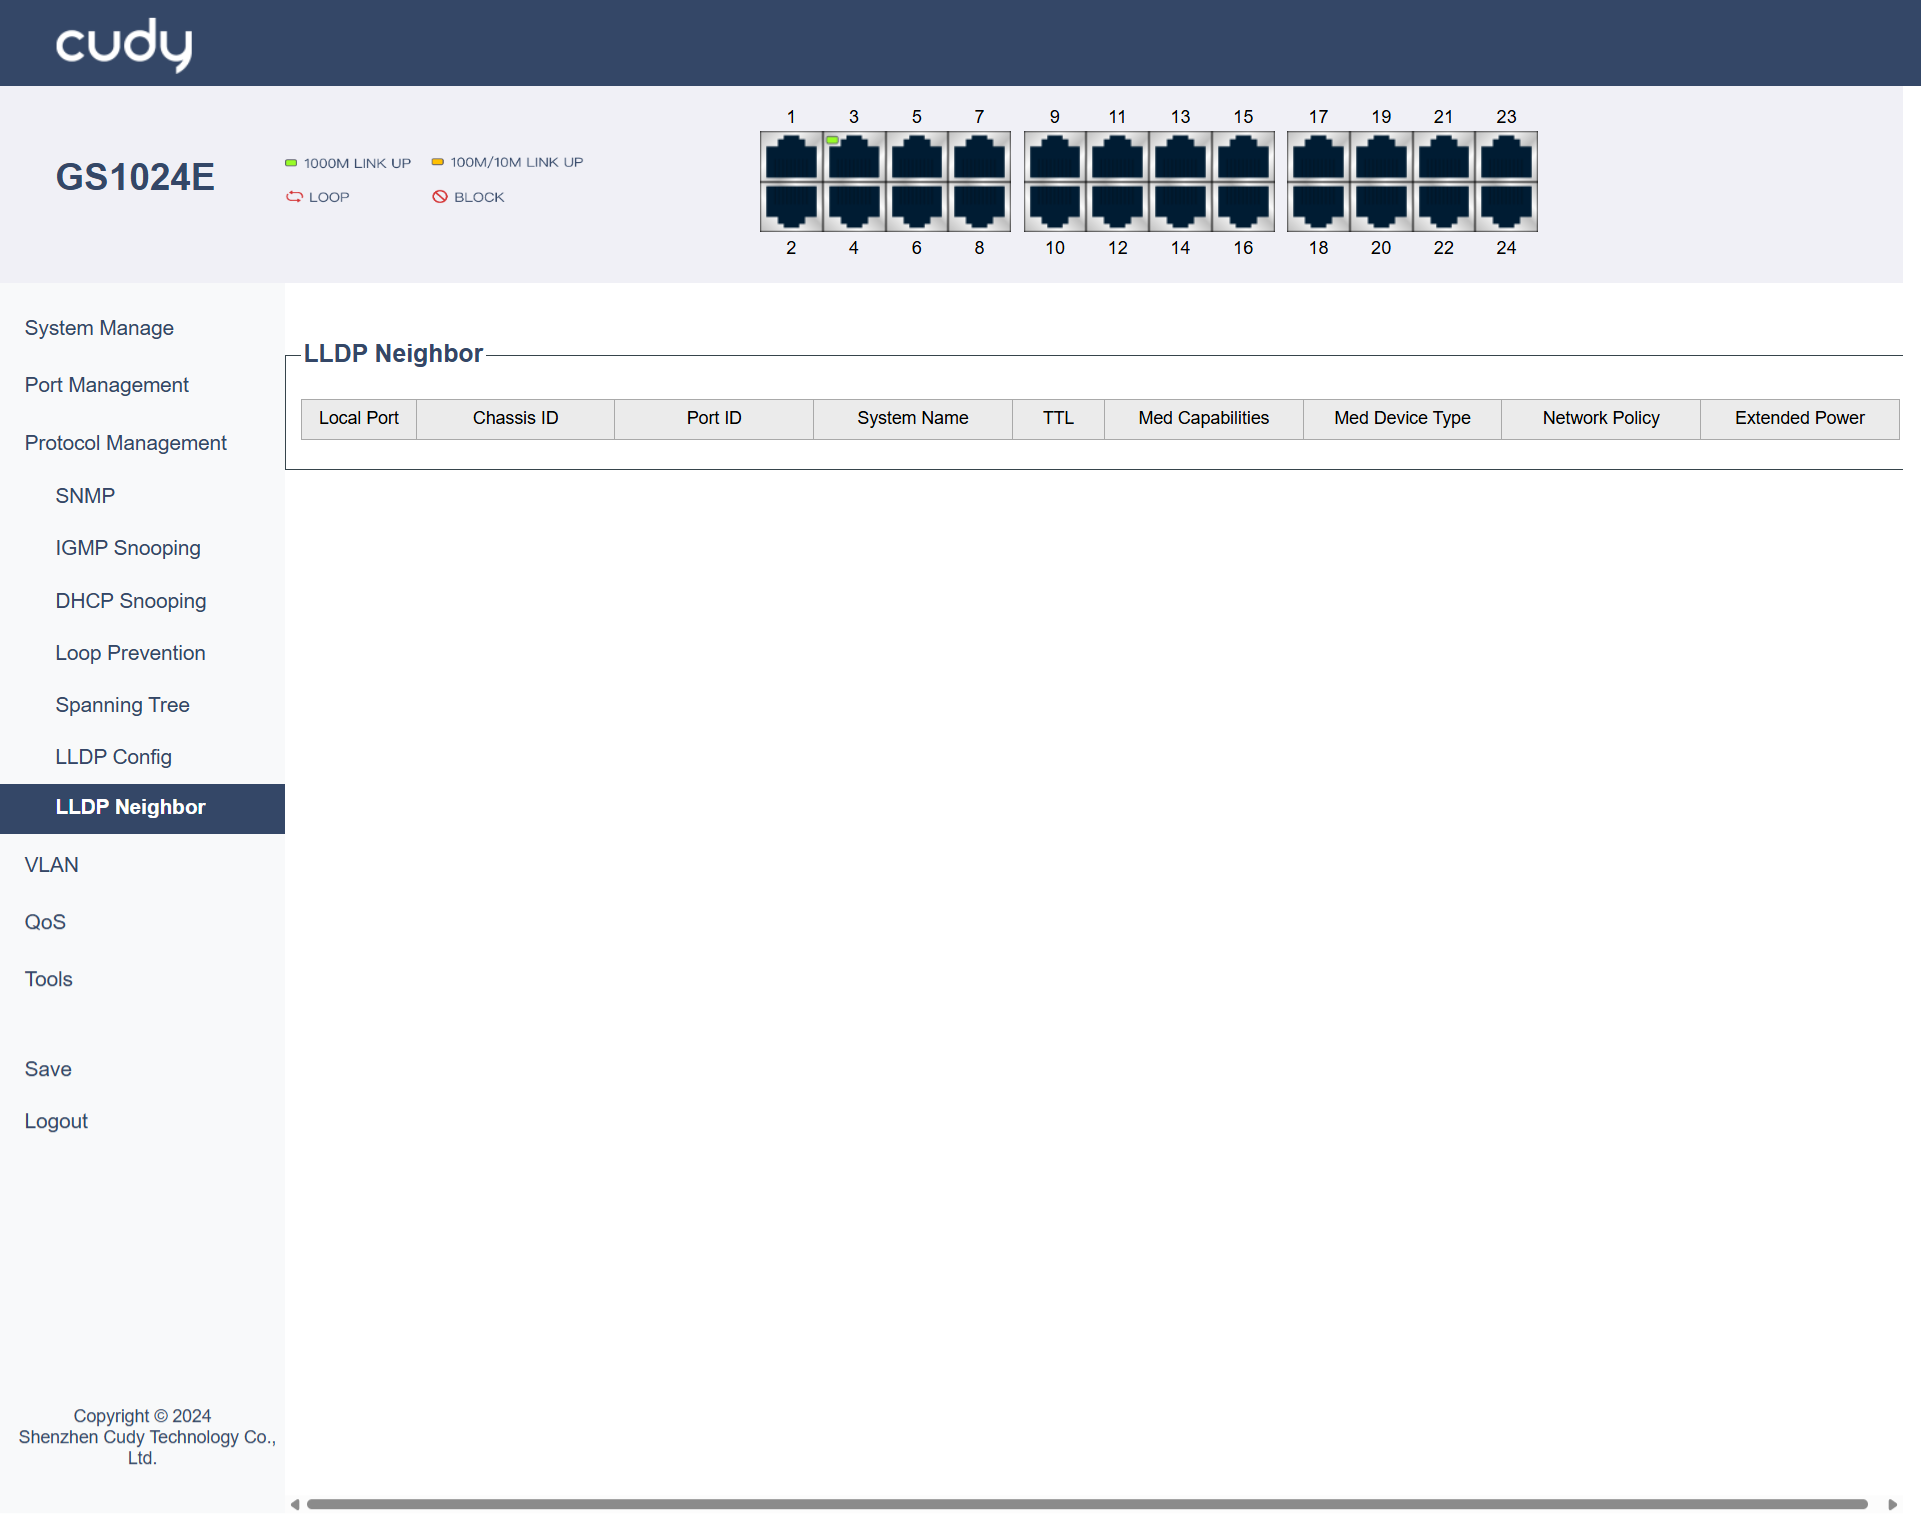Viewport: 1921px width, 1516px height.
Task: Click the scrollbar right arrow
Action: click(1892, 1504)
